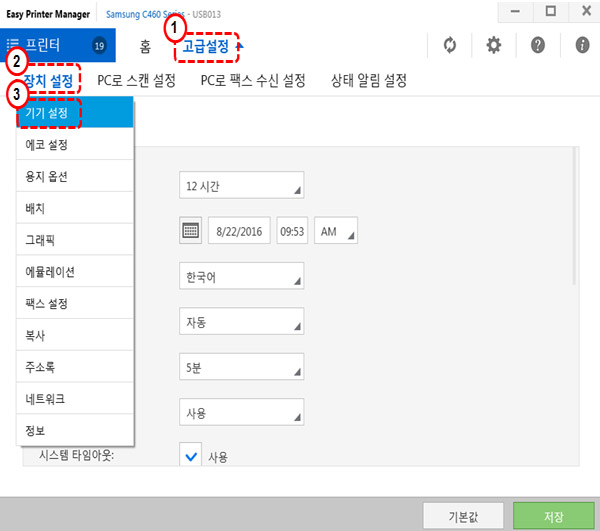Viewport: 600px width, 531px height.
Task: Choose 복사 from the menu
Action: pyautogui.click(x=75, y=335)
